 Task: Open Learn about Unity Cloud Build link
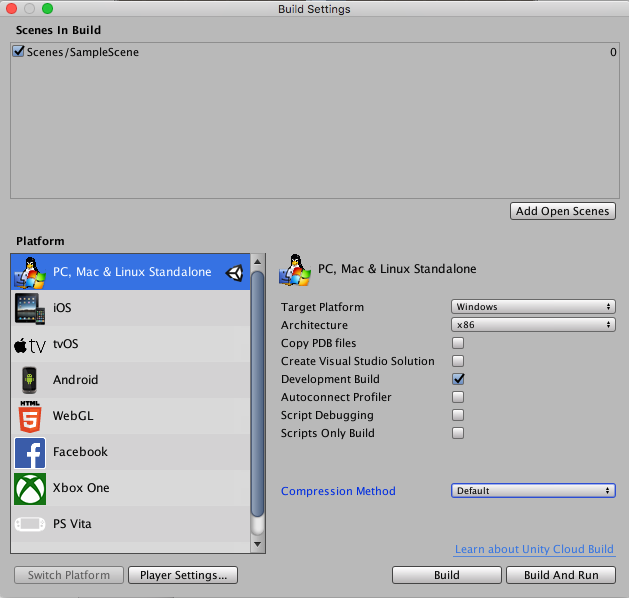534,550
